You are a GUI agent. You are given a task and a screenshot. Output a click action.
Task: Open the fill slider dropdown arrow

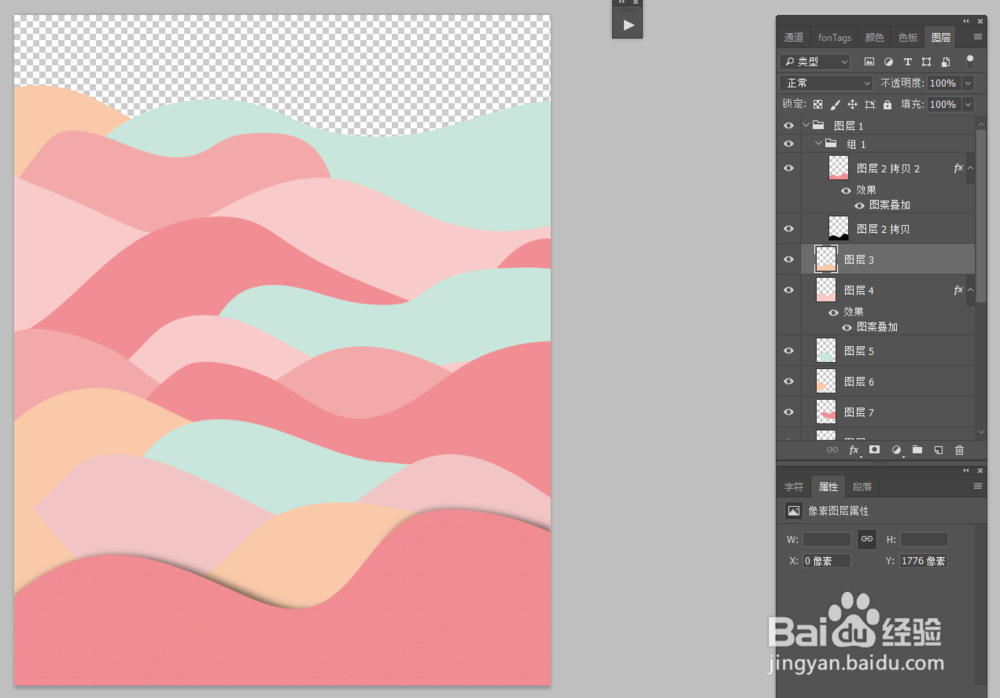pyautogui.click(x=968, y=104)
